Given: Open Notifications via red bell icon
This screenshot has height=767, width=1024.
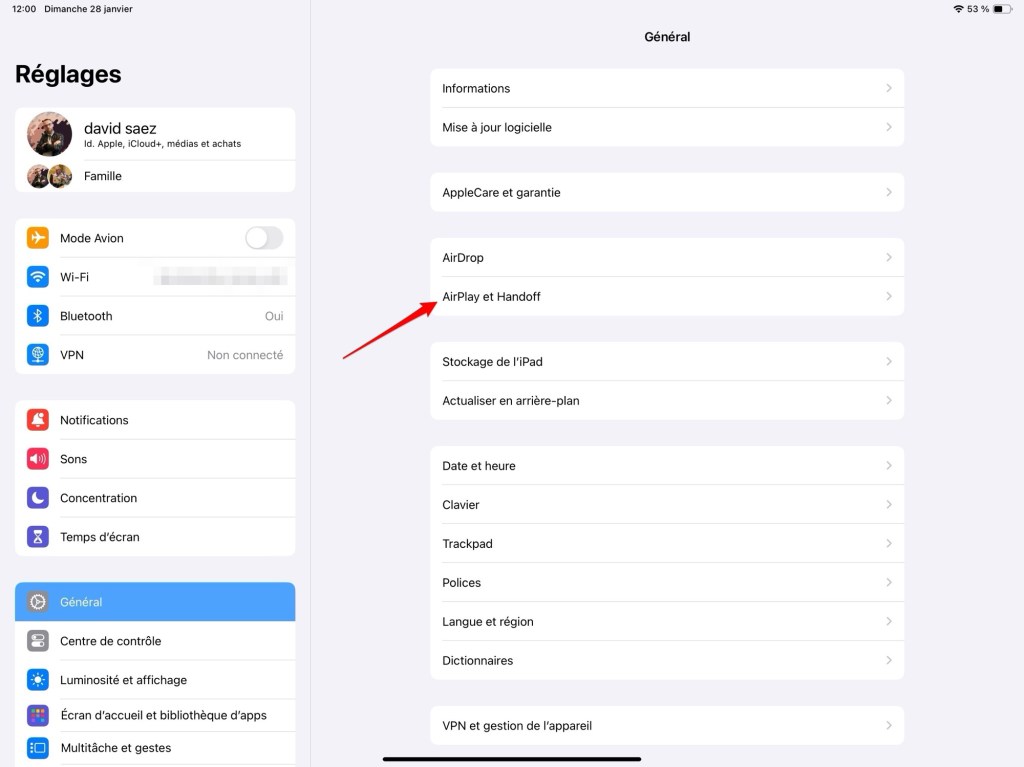Looking at the screenshot, I should (38, 420).
